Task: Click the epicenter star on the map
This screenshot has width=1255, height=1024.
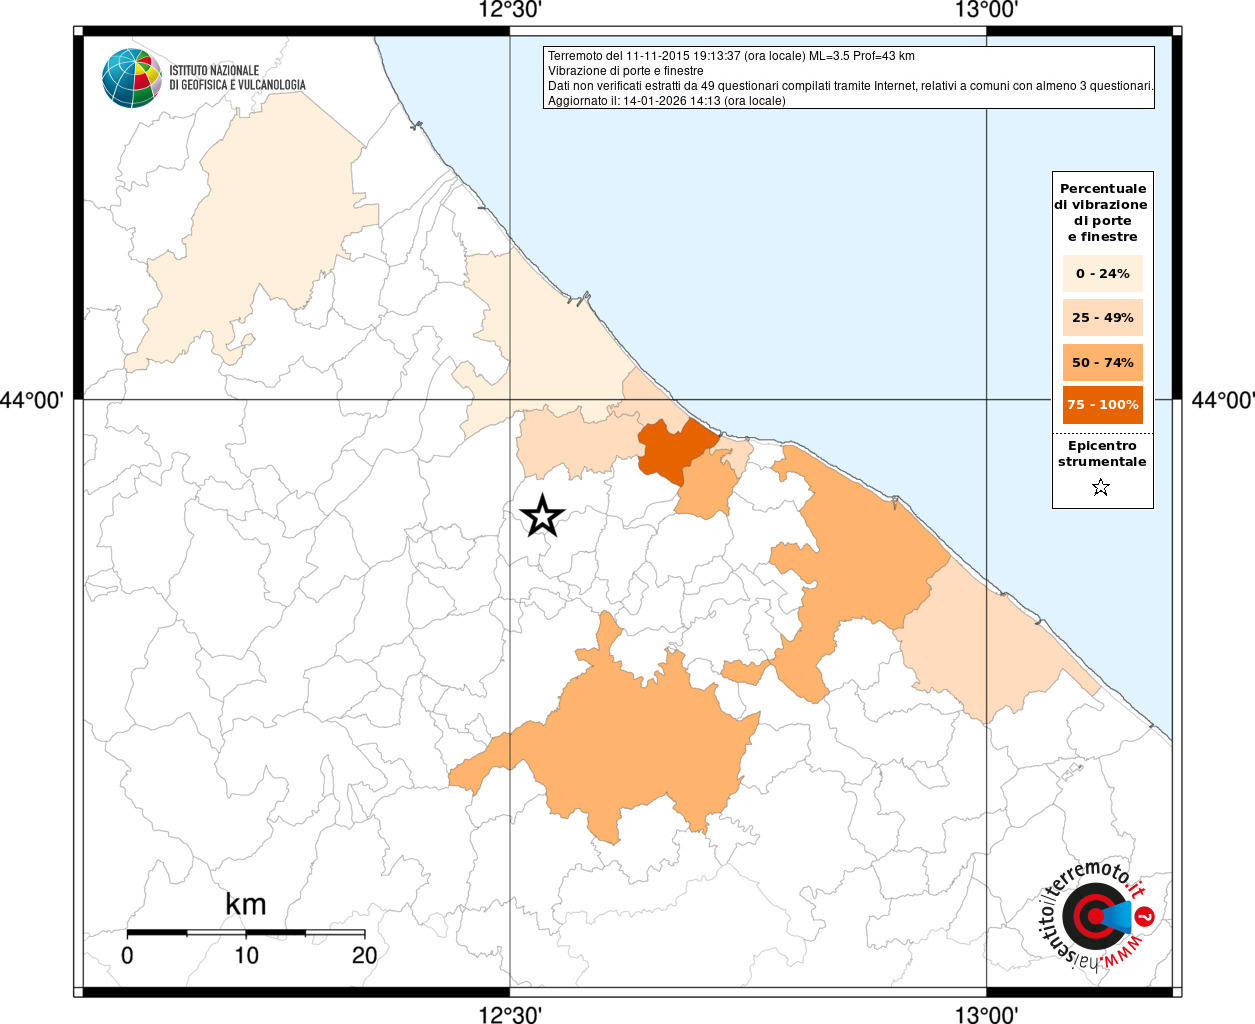Action: [542, 516]
